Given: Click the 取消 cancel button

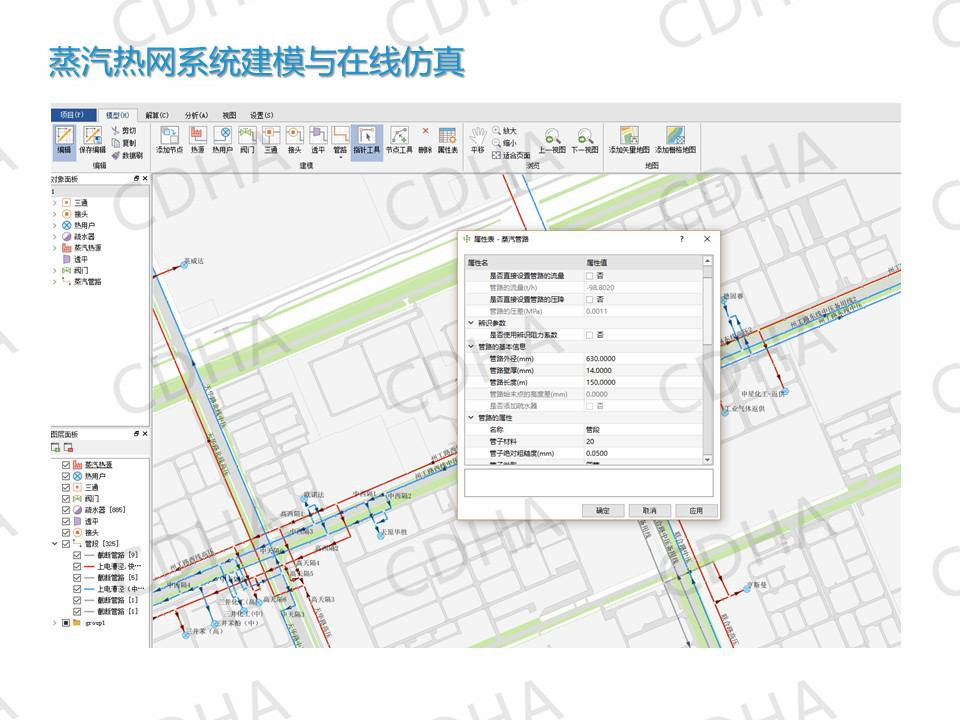Looking at the screenshot, I should click(650, 511).
